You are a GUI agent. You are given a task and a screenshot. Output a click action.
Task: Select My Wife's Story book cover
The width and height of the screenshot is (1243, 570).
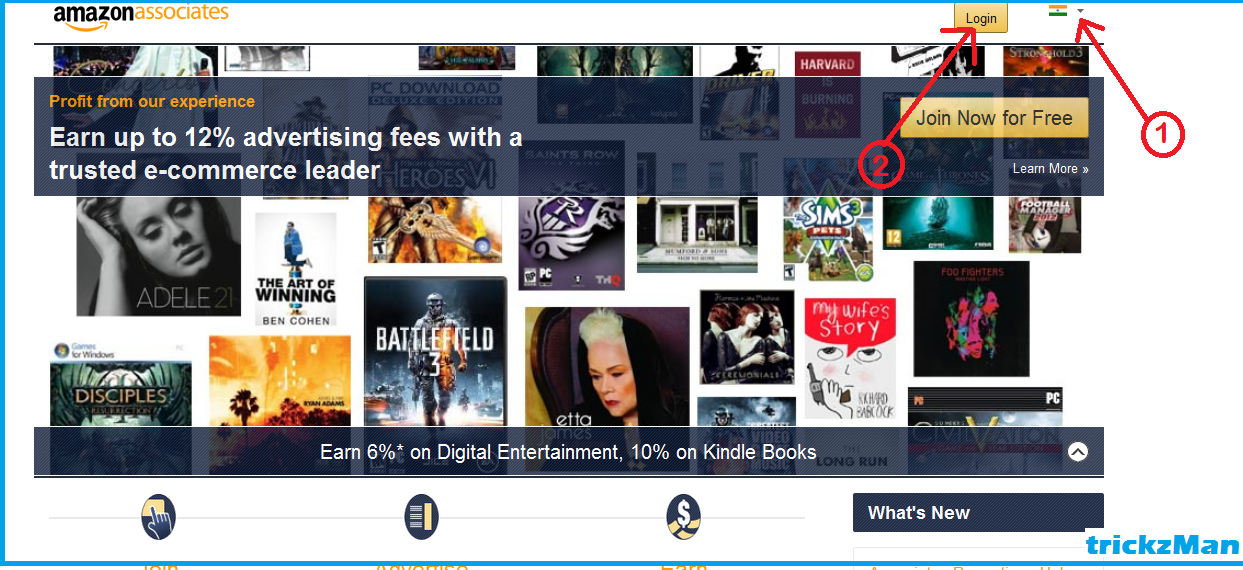pyautogui.click(x=850, y=357)
